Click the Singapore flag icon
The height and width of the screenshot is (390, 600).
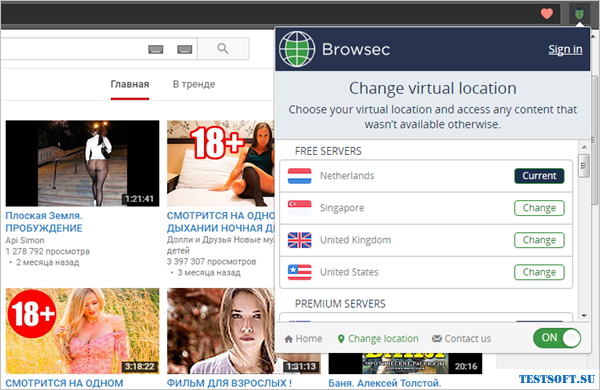click(x=300, y=208)
